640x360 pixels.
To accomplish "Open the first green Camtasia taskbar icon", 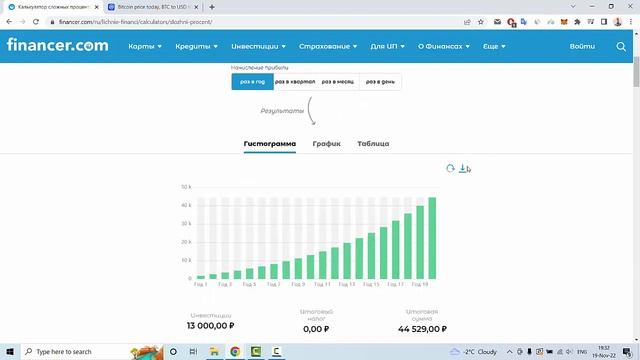I will [x=256, y=351].
